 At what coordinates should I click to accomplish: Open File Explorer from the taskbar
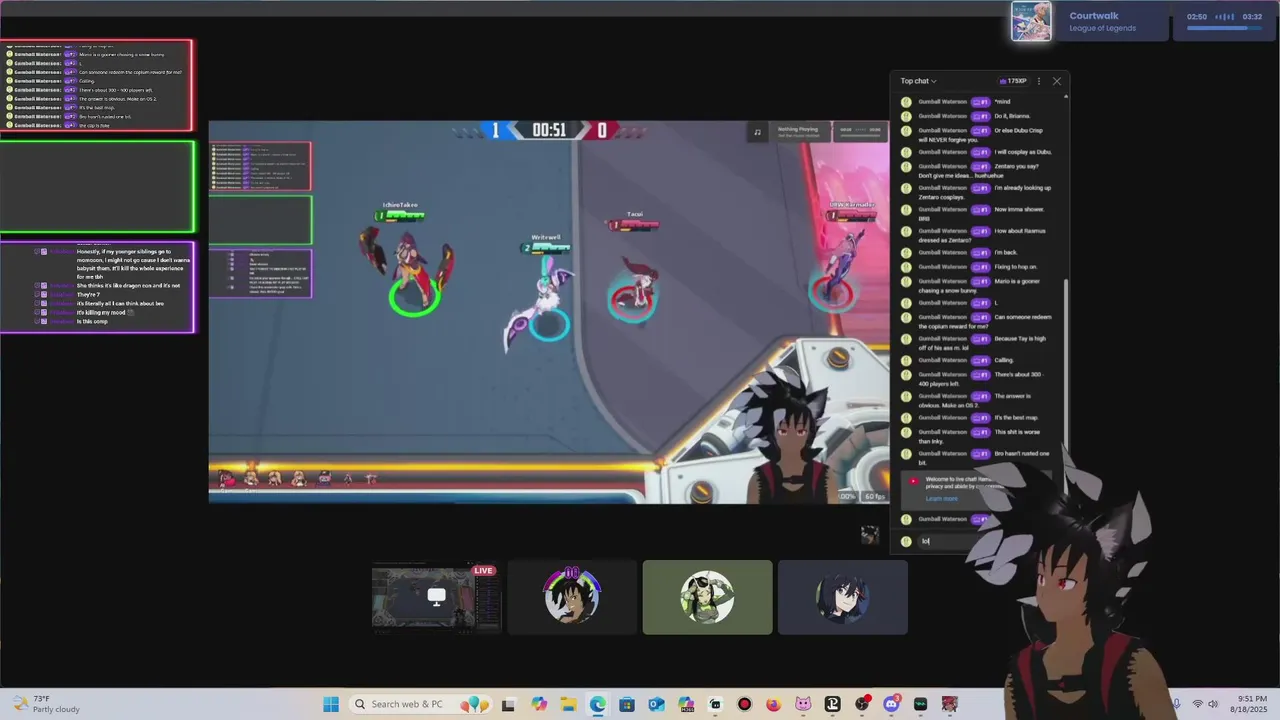point(568,704)
